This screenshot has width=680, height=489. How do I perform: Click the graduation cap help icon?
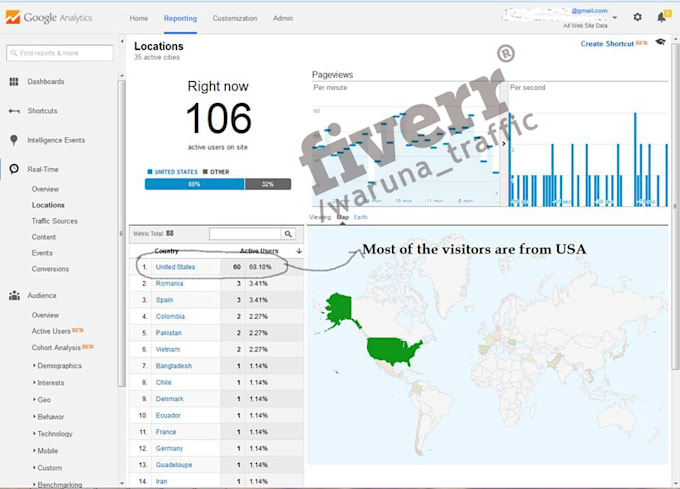pos(660,42)
